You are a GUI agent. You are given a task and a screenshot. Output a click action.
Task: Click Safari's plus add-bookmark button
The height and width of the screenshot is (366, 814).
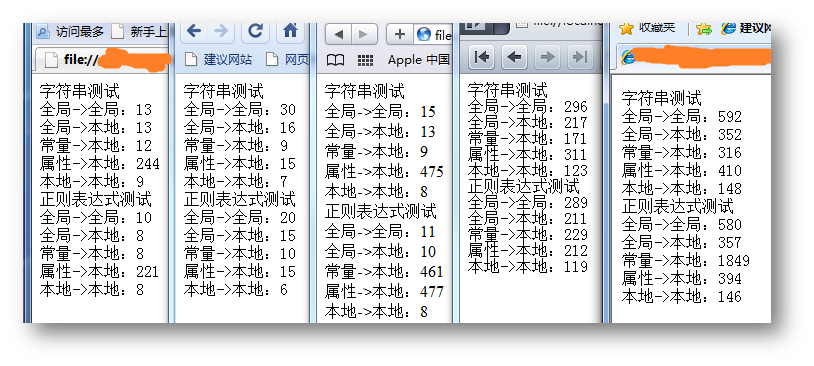click(400, 35)
